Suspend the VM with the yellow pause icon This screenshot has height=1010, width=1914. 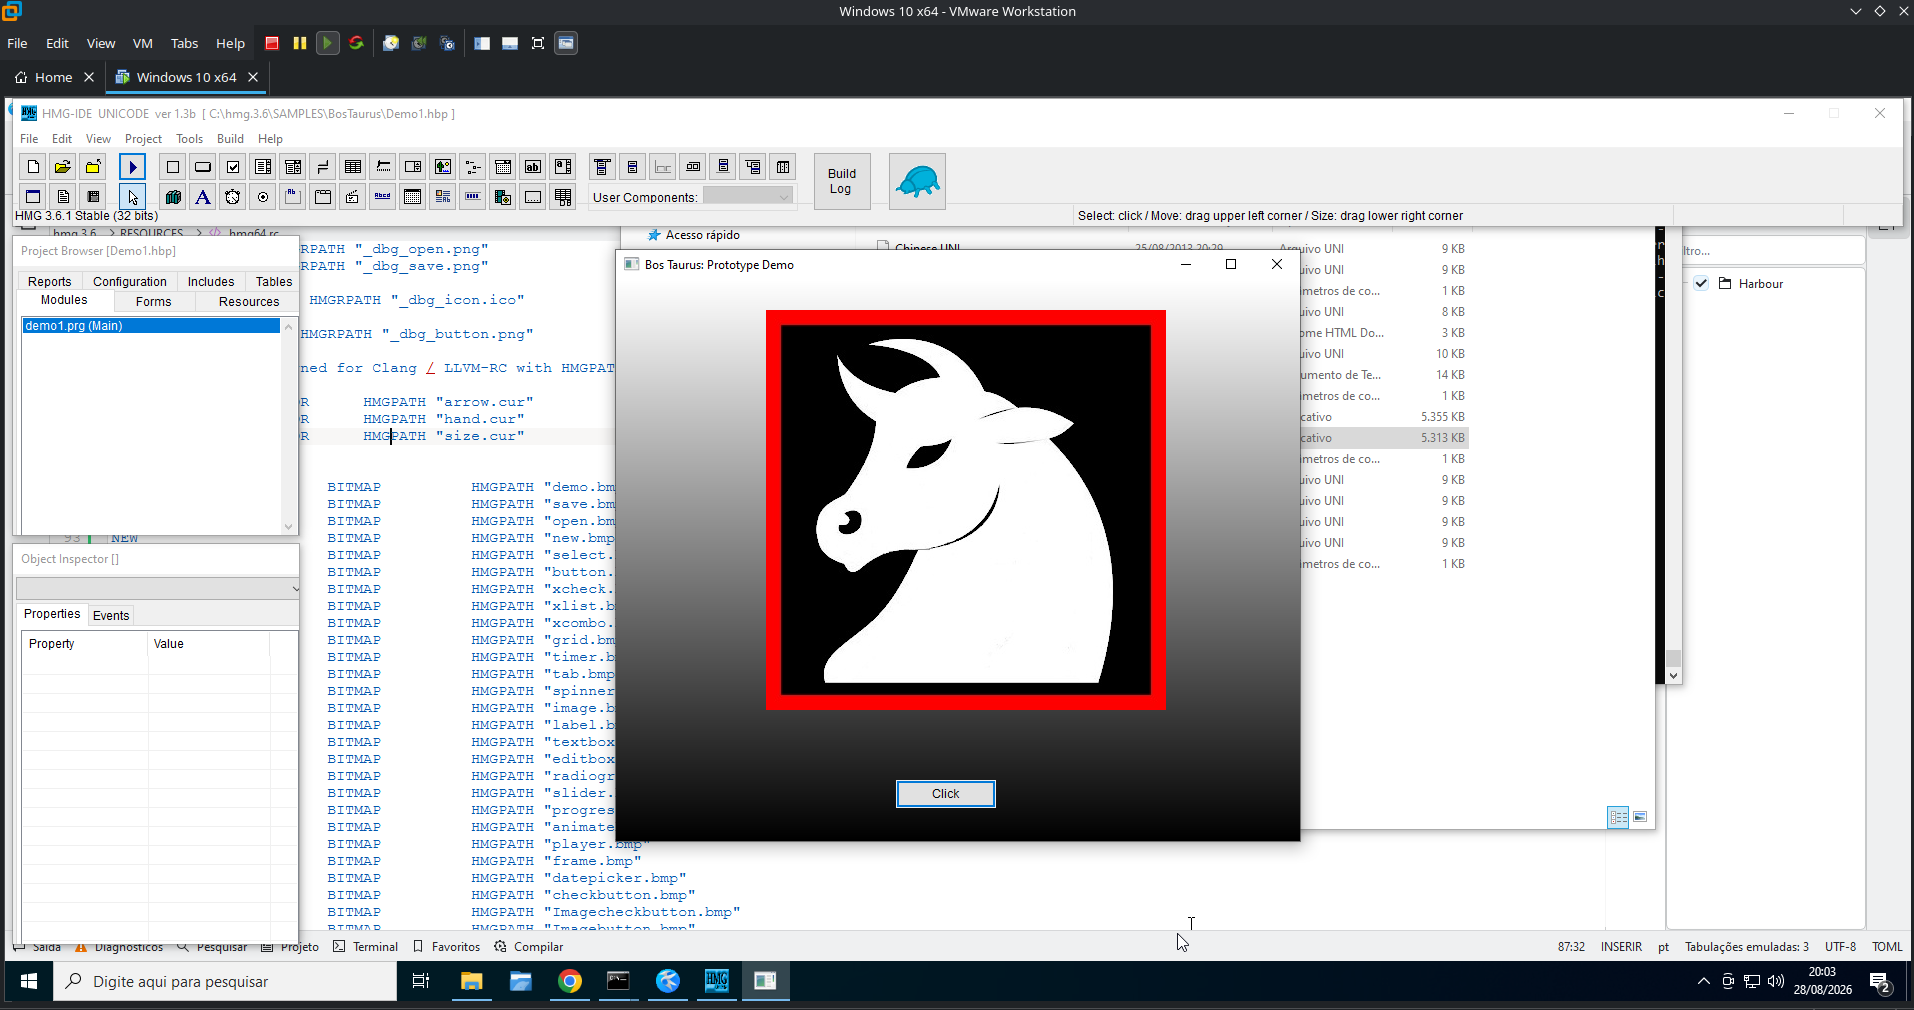[300, 43]
